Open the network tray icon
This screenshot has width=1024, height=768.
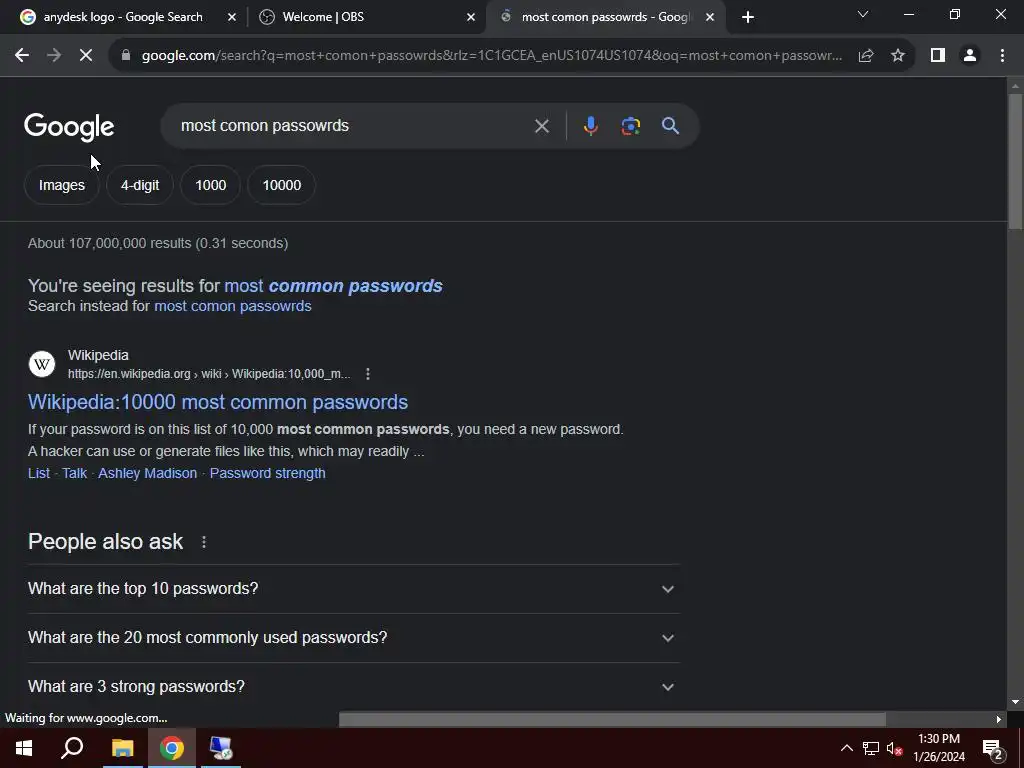[871, 748]
